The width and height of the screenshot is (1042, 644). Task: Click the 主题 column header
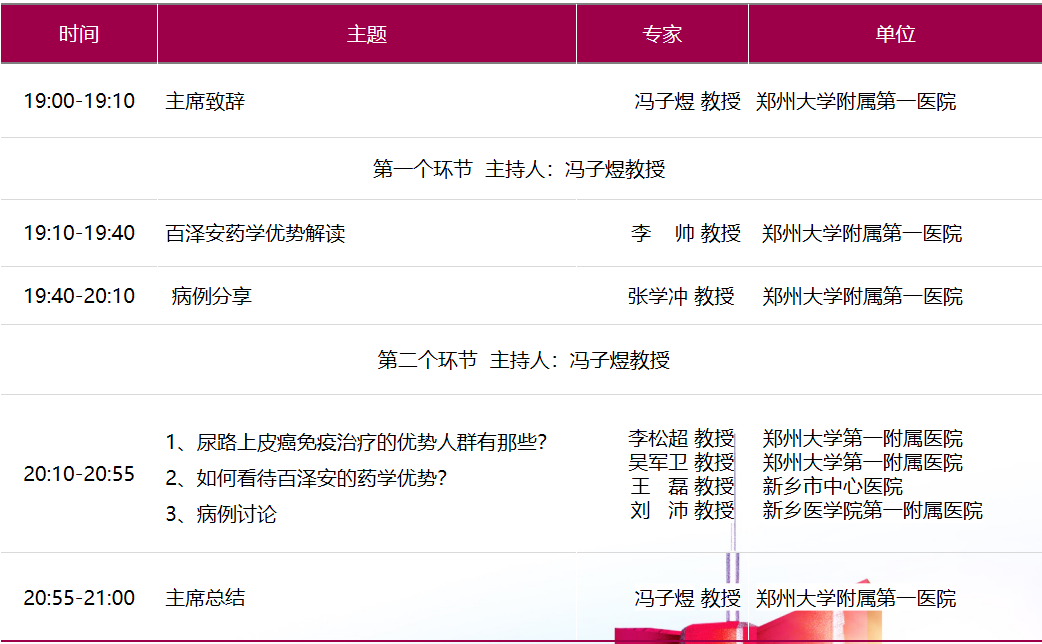click(367, 34)
